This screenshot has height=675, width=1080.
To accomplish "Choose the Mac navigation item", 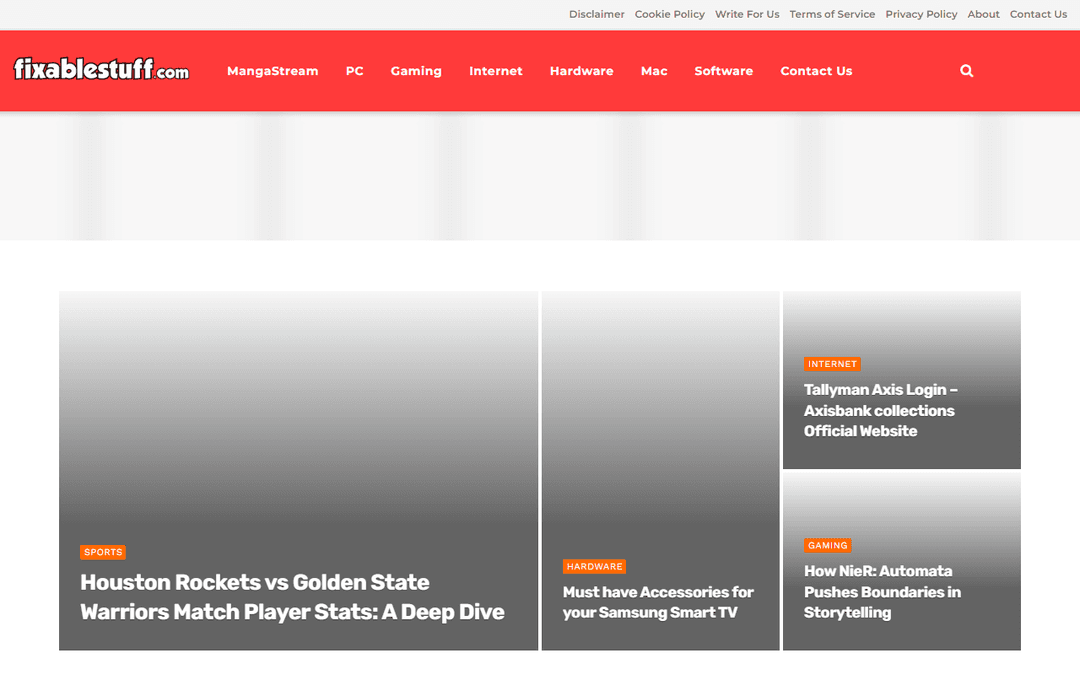I will pyautogui.click(x=654, y=71).
